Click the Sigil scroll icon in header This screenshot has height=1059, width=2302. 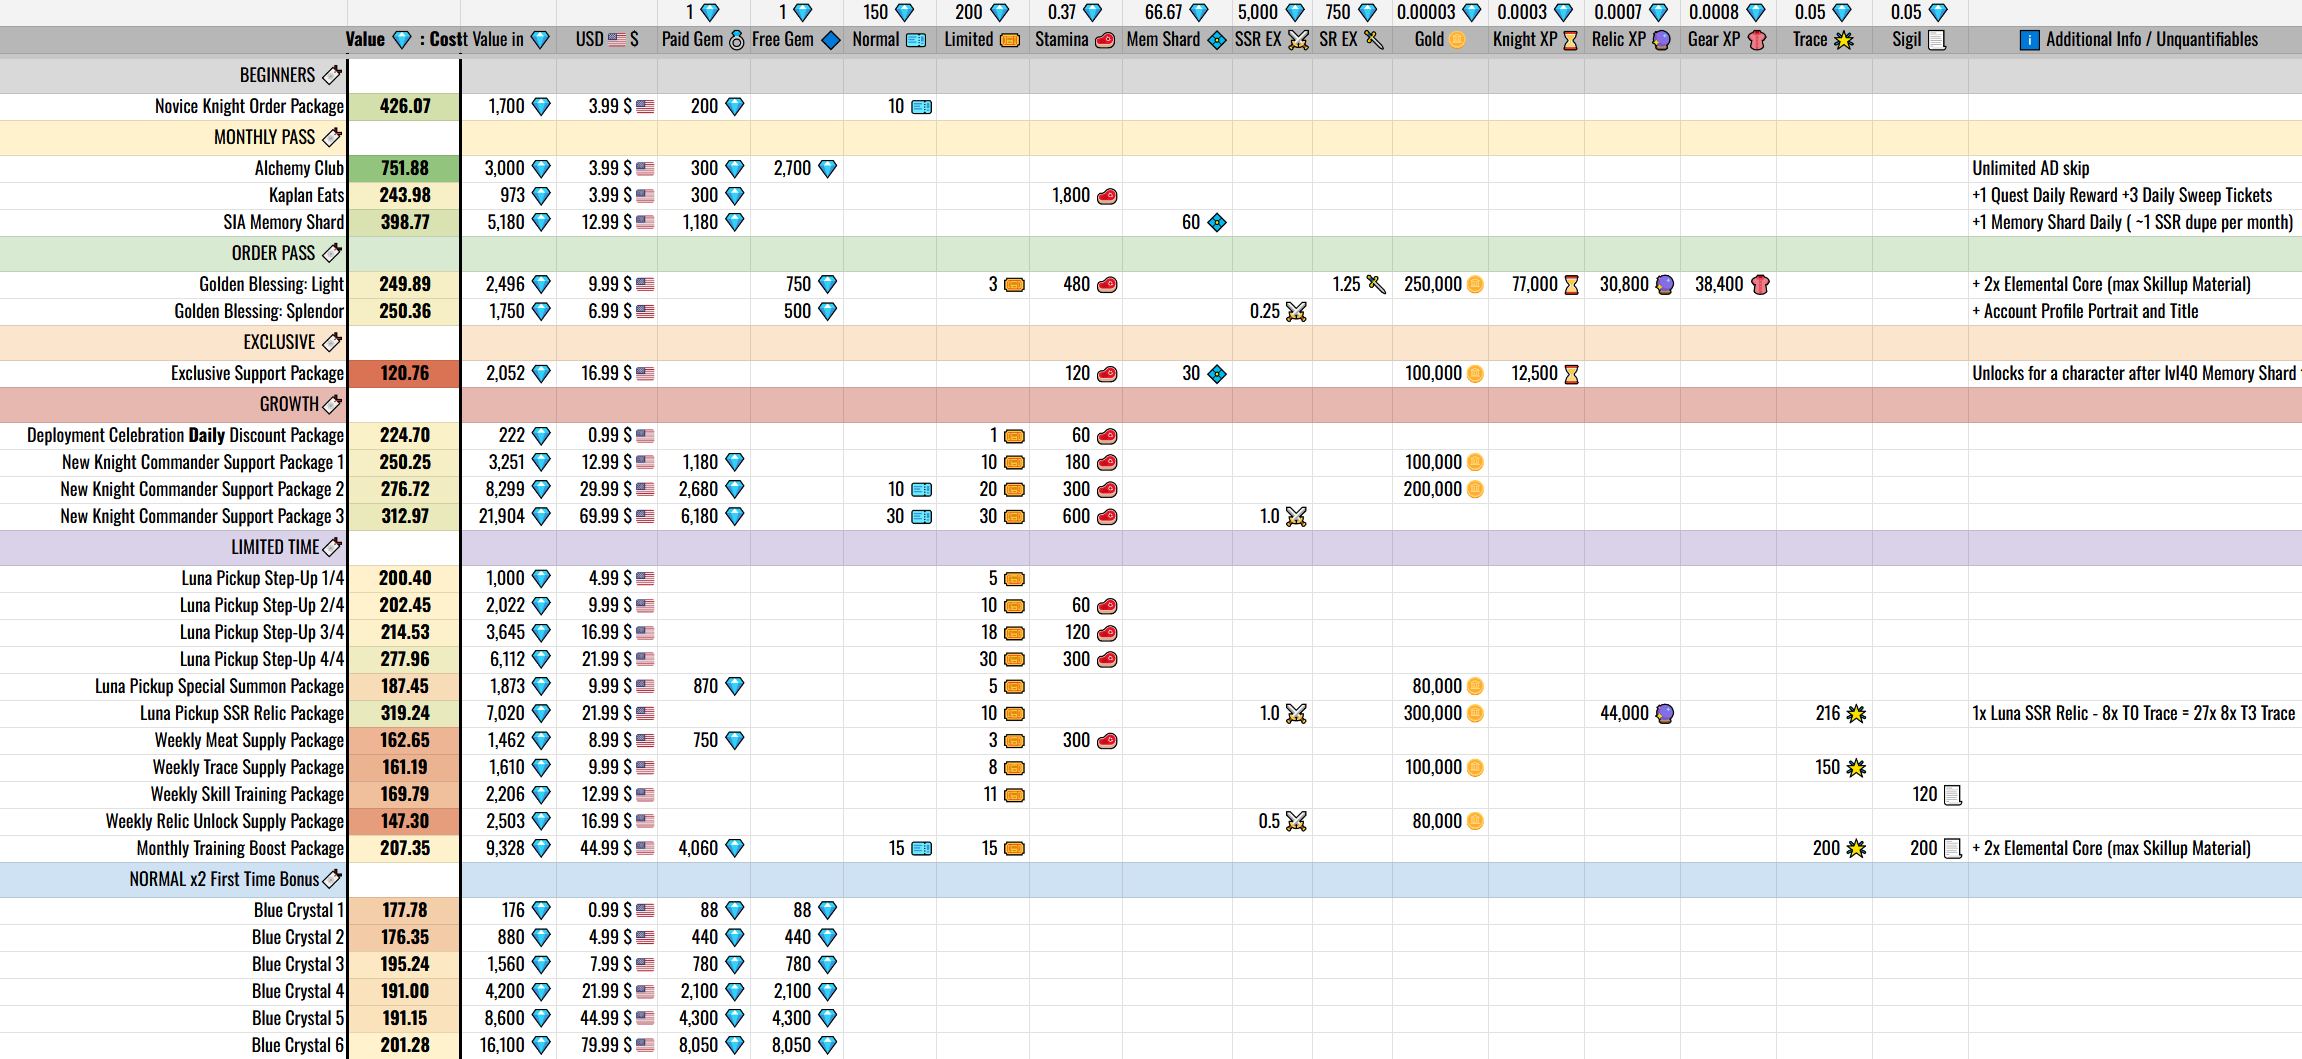click(x=1937, y=40)
